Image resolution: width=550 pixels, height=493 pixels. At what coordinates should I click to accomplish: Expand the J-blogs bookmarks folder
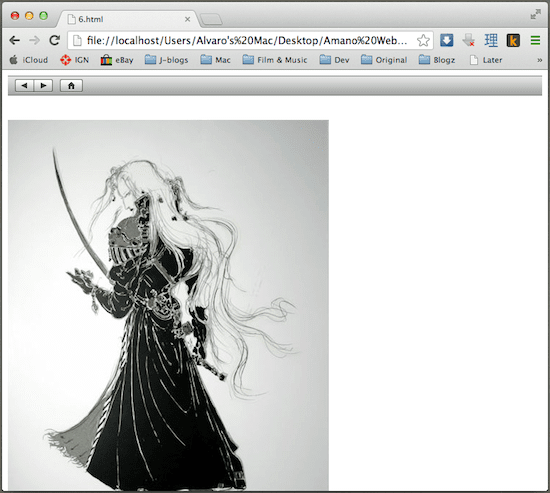pos(166,60)
